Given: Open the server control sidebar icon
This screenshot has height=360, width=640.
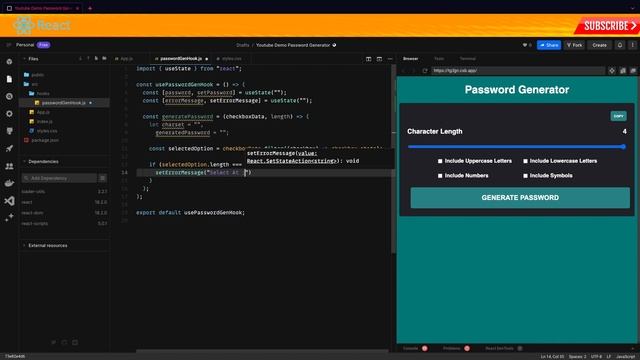Looking at the screenshot, I should click(9, 131).
